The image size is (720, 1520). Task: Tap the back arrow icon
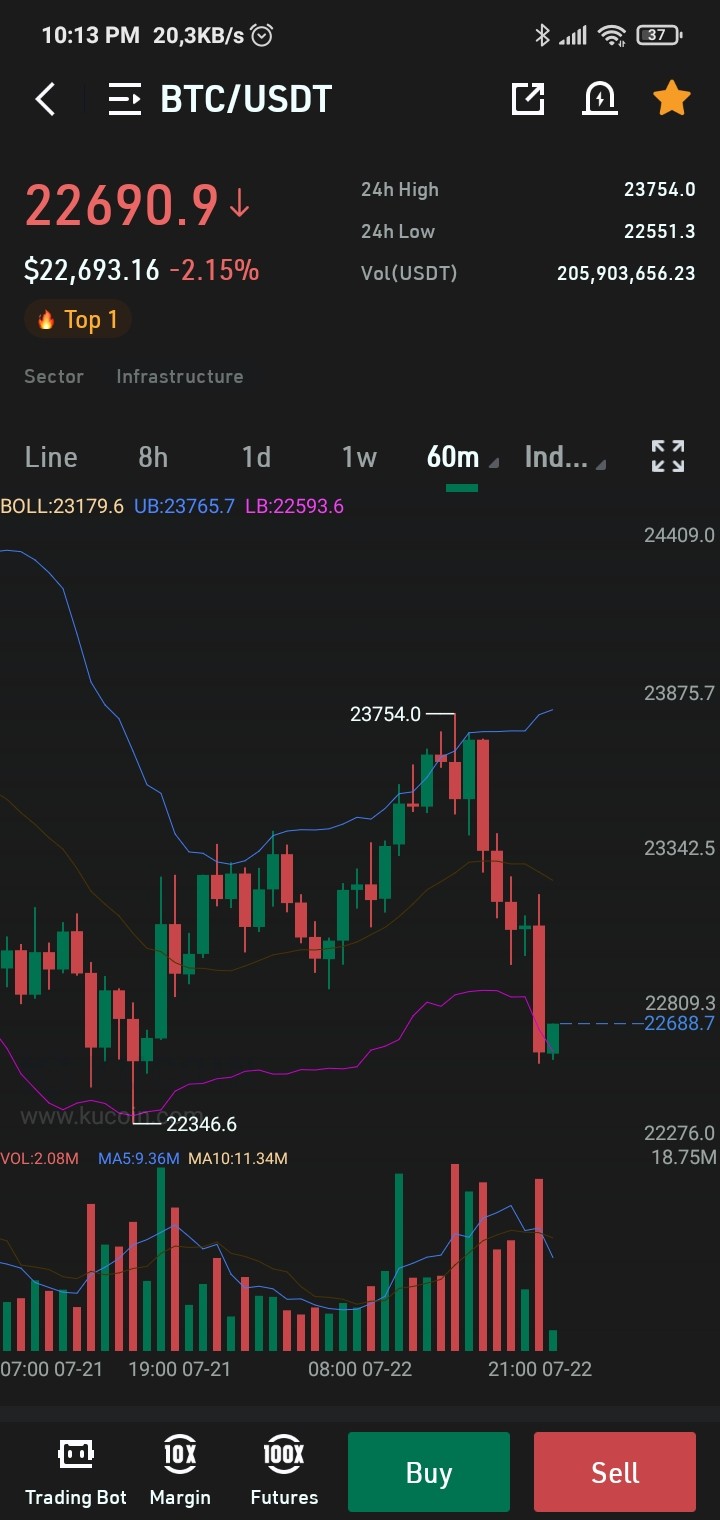(45, 99)
